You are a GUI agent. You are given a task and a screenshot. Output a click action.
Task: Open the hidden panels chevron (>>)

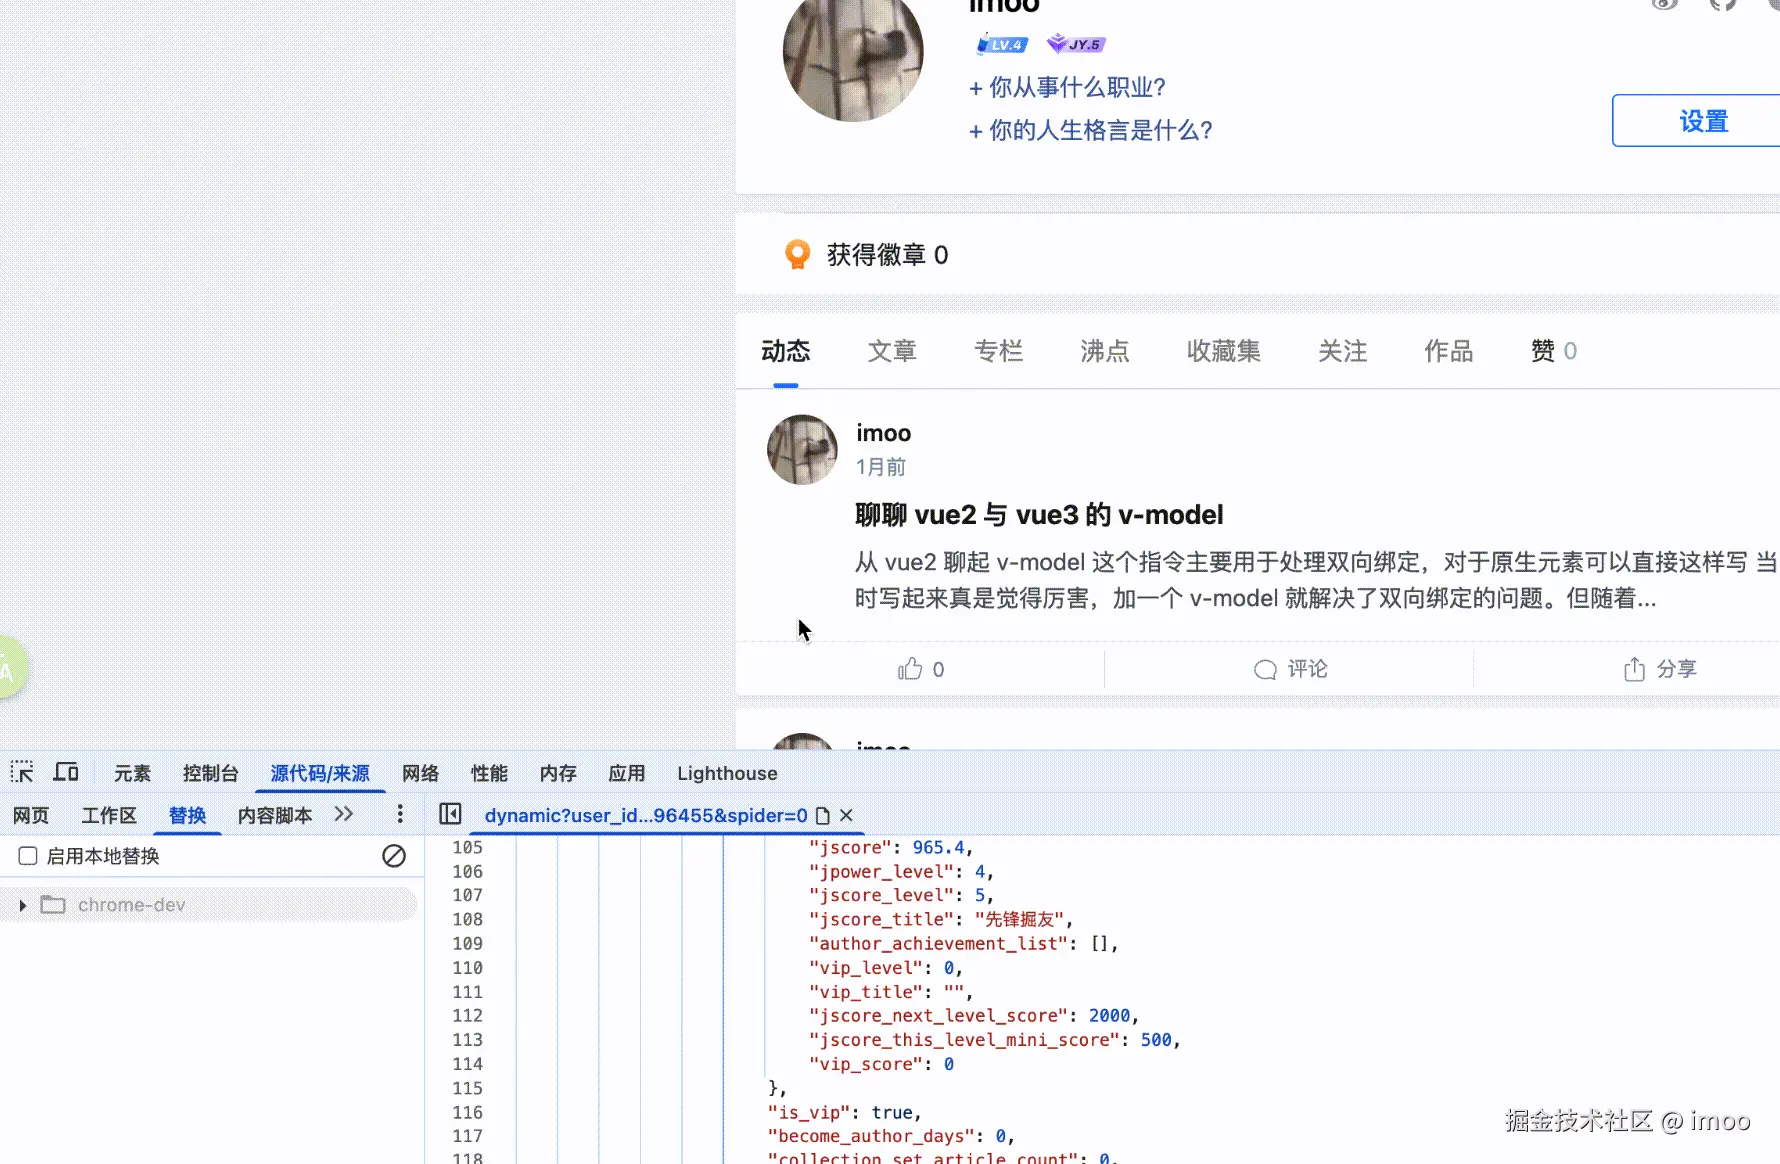pyautogui.click(x=343, y=814)
